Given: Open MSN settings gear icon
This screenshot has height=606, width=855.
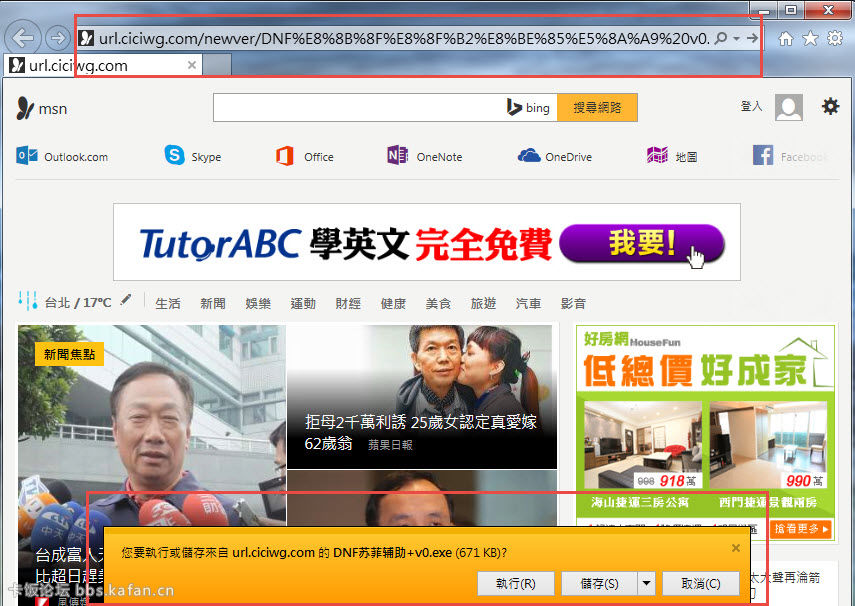Looking at the screenshot, I should [x=830, y=106].
